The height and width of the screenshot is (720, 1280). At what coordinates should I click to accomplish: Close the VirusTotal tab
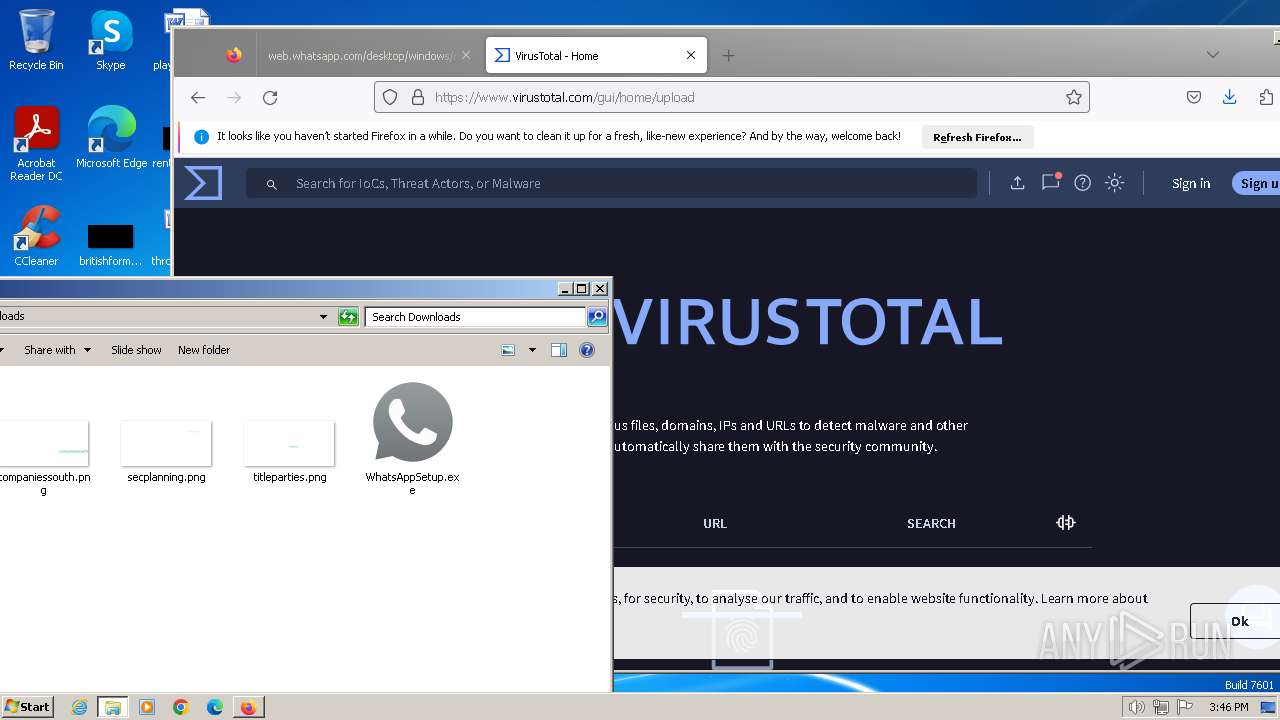point(691,56)
